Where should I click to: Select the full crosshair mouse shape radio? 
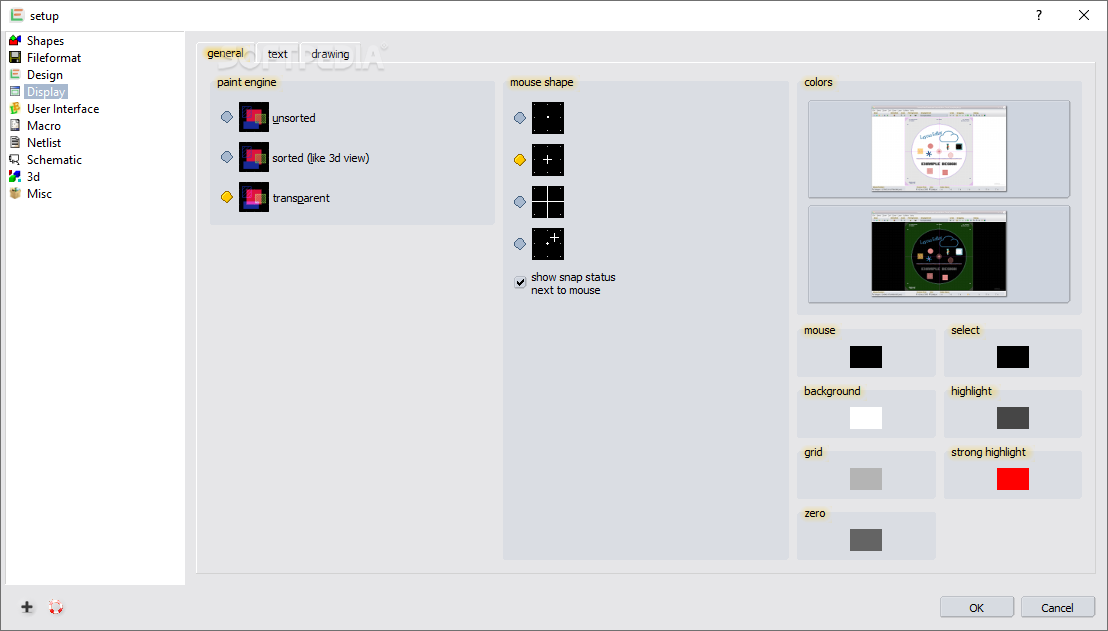coord(520,202)
